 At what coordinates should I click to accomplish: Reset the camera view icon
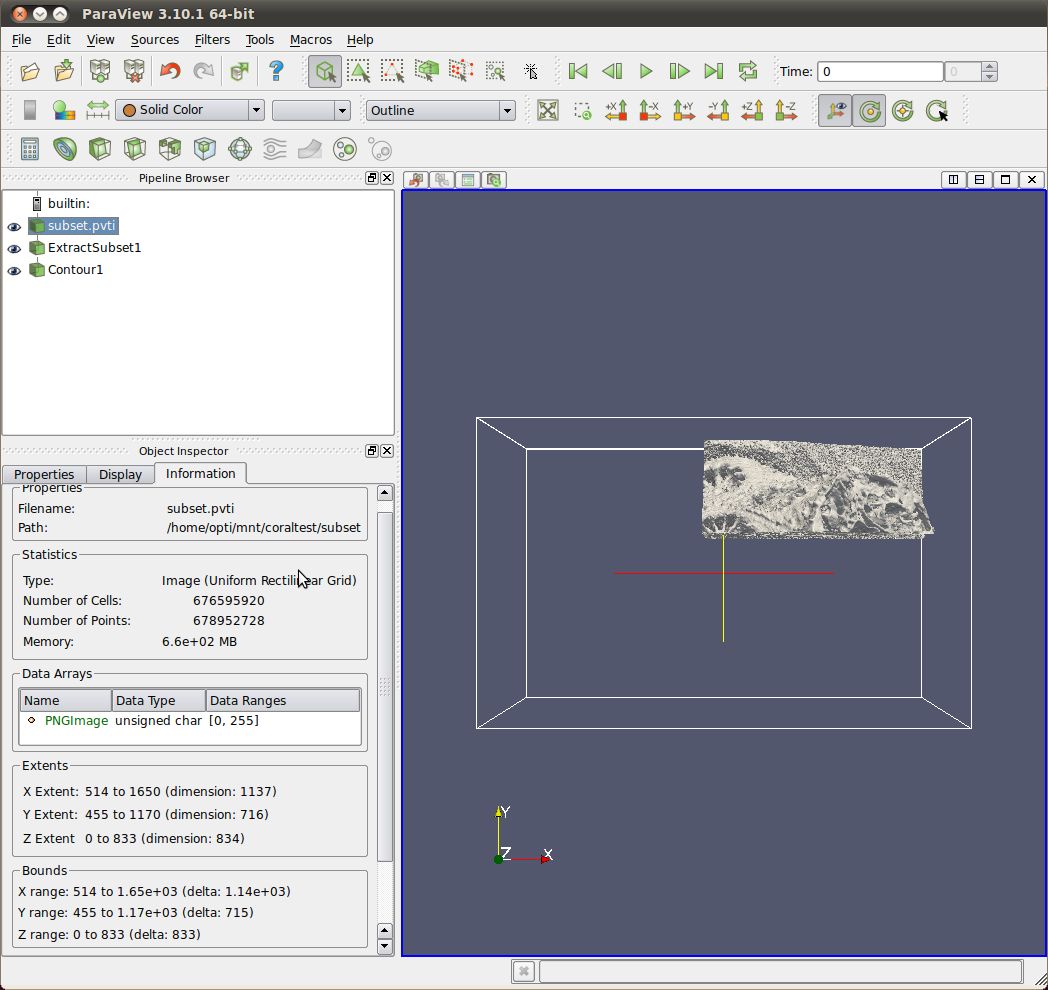click(547, 111)
